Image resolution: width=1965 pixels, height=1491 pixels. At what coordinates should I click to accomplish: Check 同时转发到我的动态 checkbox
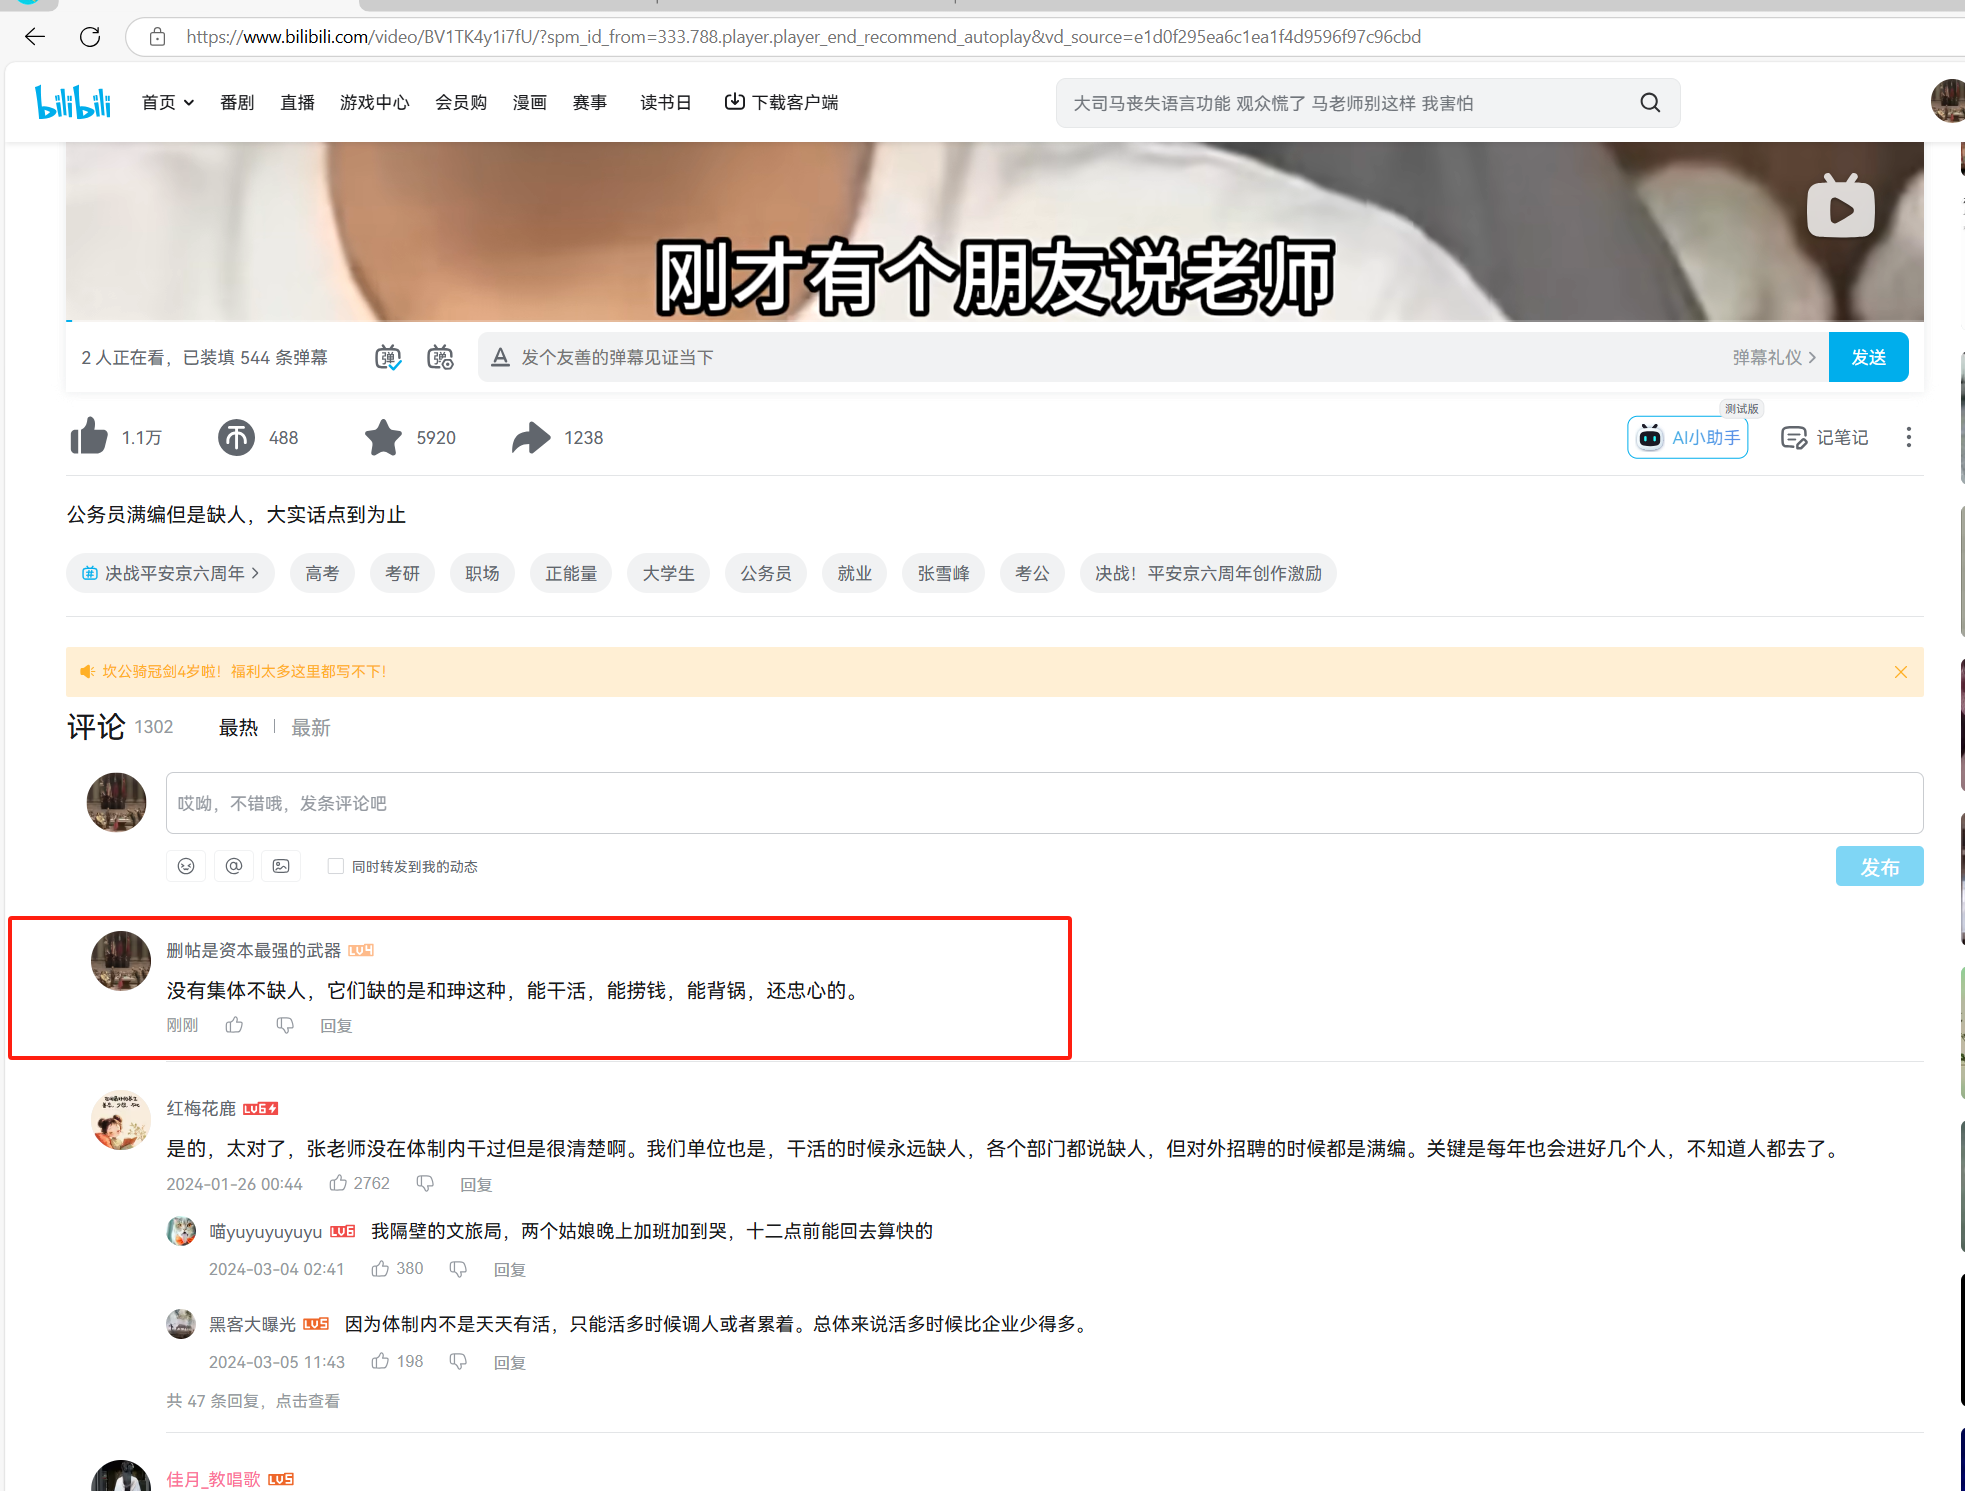pyautogui.click(x=336, y=866)
